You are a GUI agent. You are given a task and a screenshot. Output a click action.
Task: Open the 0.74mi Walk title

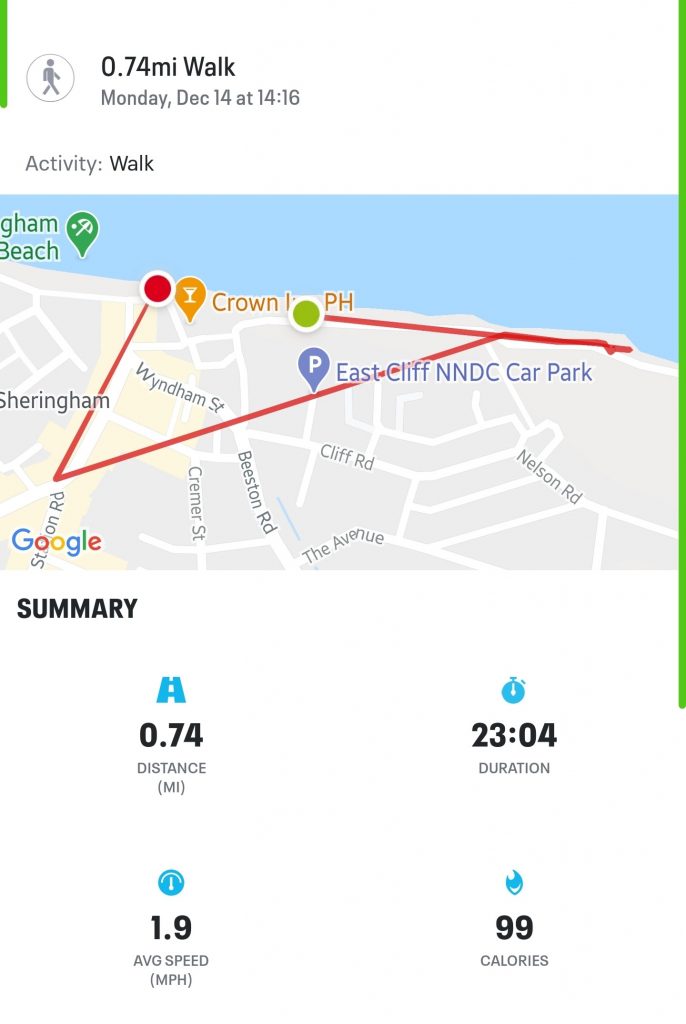168,67
